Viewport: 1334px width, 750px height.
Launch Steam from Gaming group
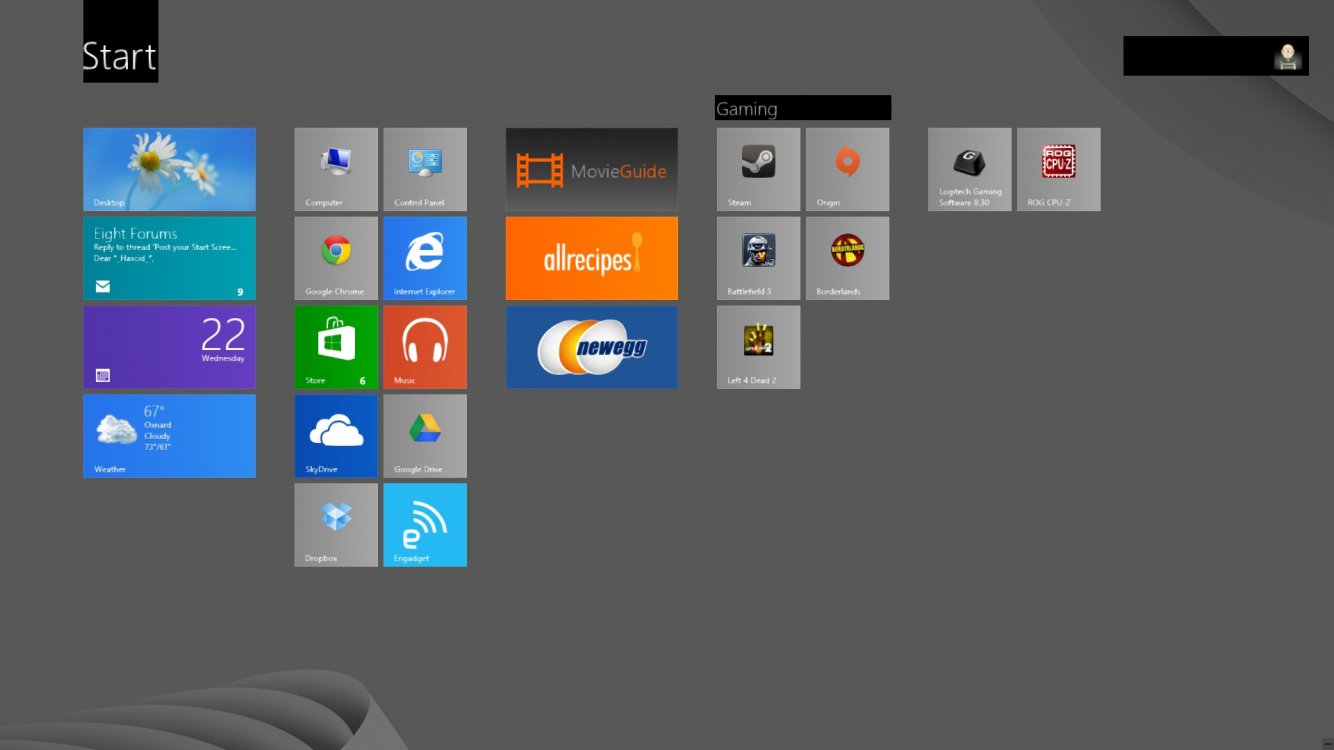pos(758,169)
